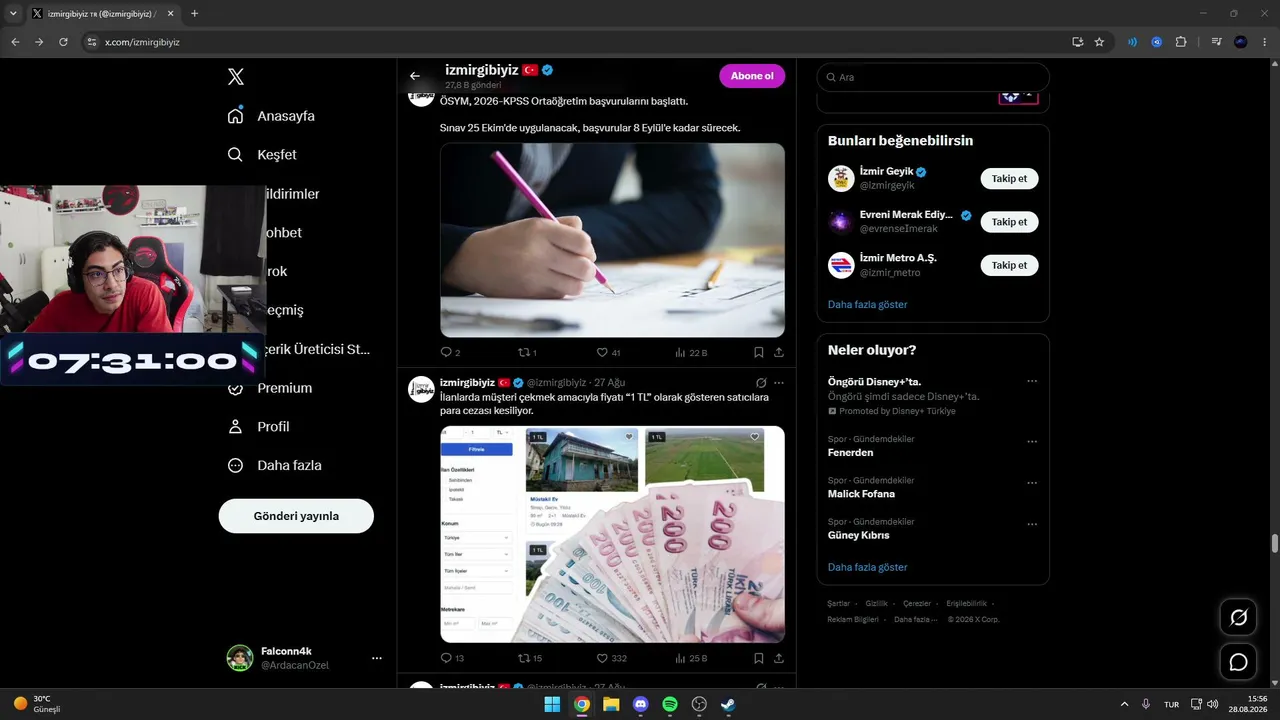Open Discord from the taskbar

[x=641, y=705]
